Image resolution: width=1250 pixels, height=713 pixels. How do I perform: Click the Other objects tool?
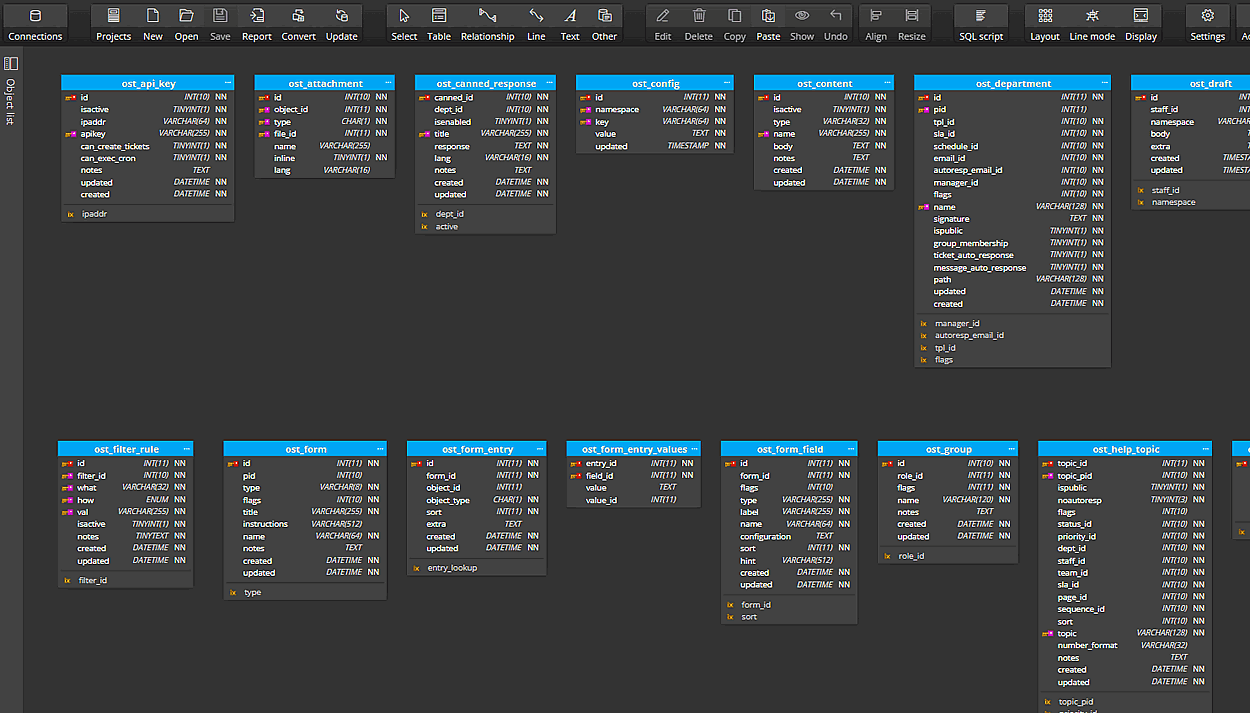click(605, 24)
